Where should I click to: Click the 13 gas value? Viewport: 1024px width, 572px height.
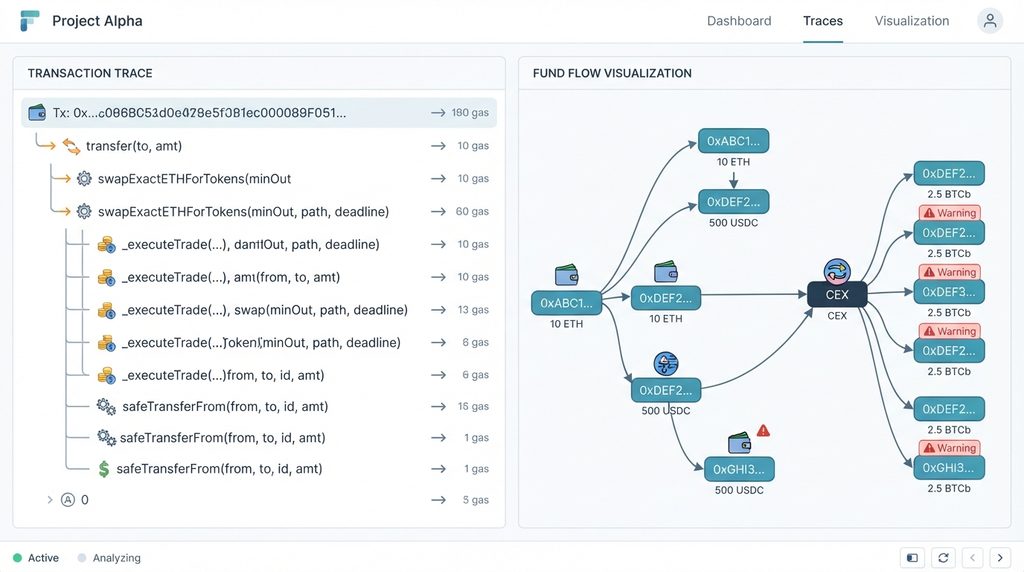pos(473,310)
